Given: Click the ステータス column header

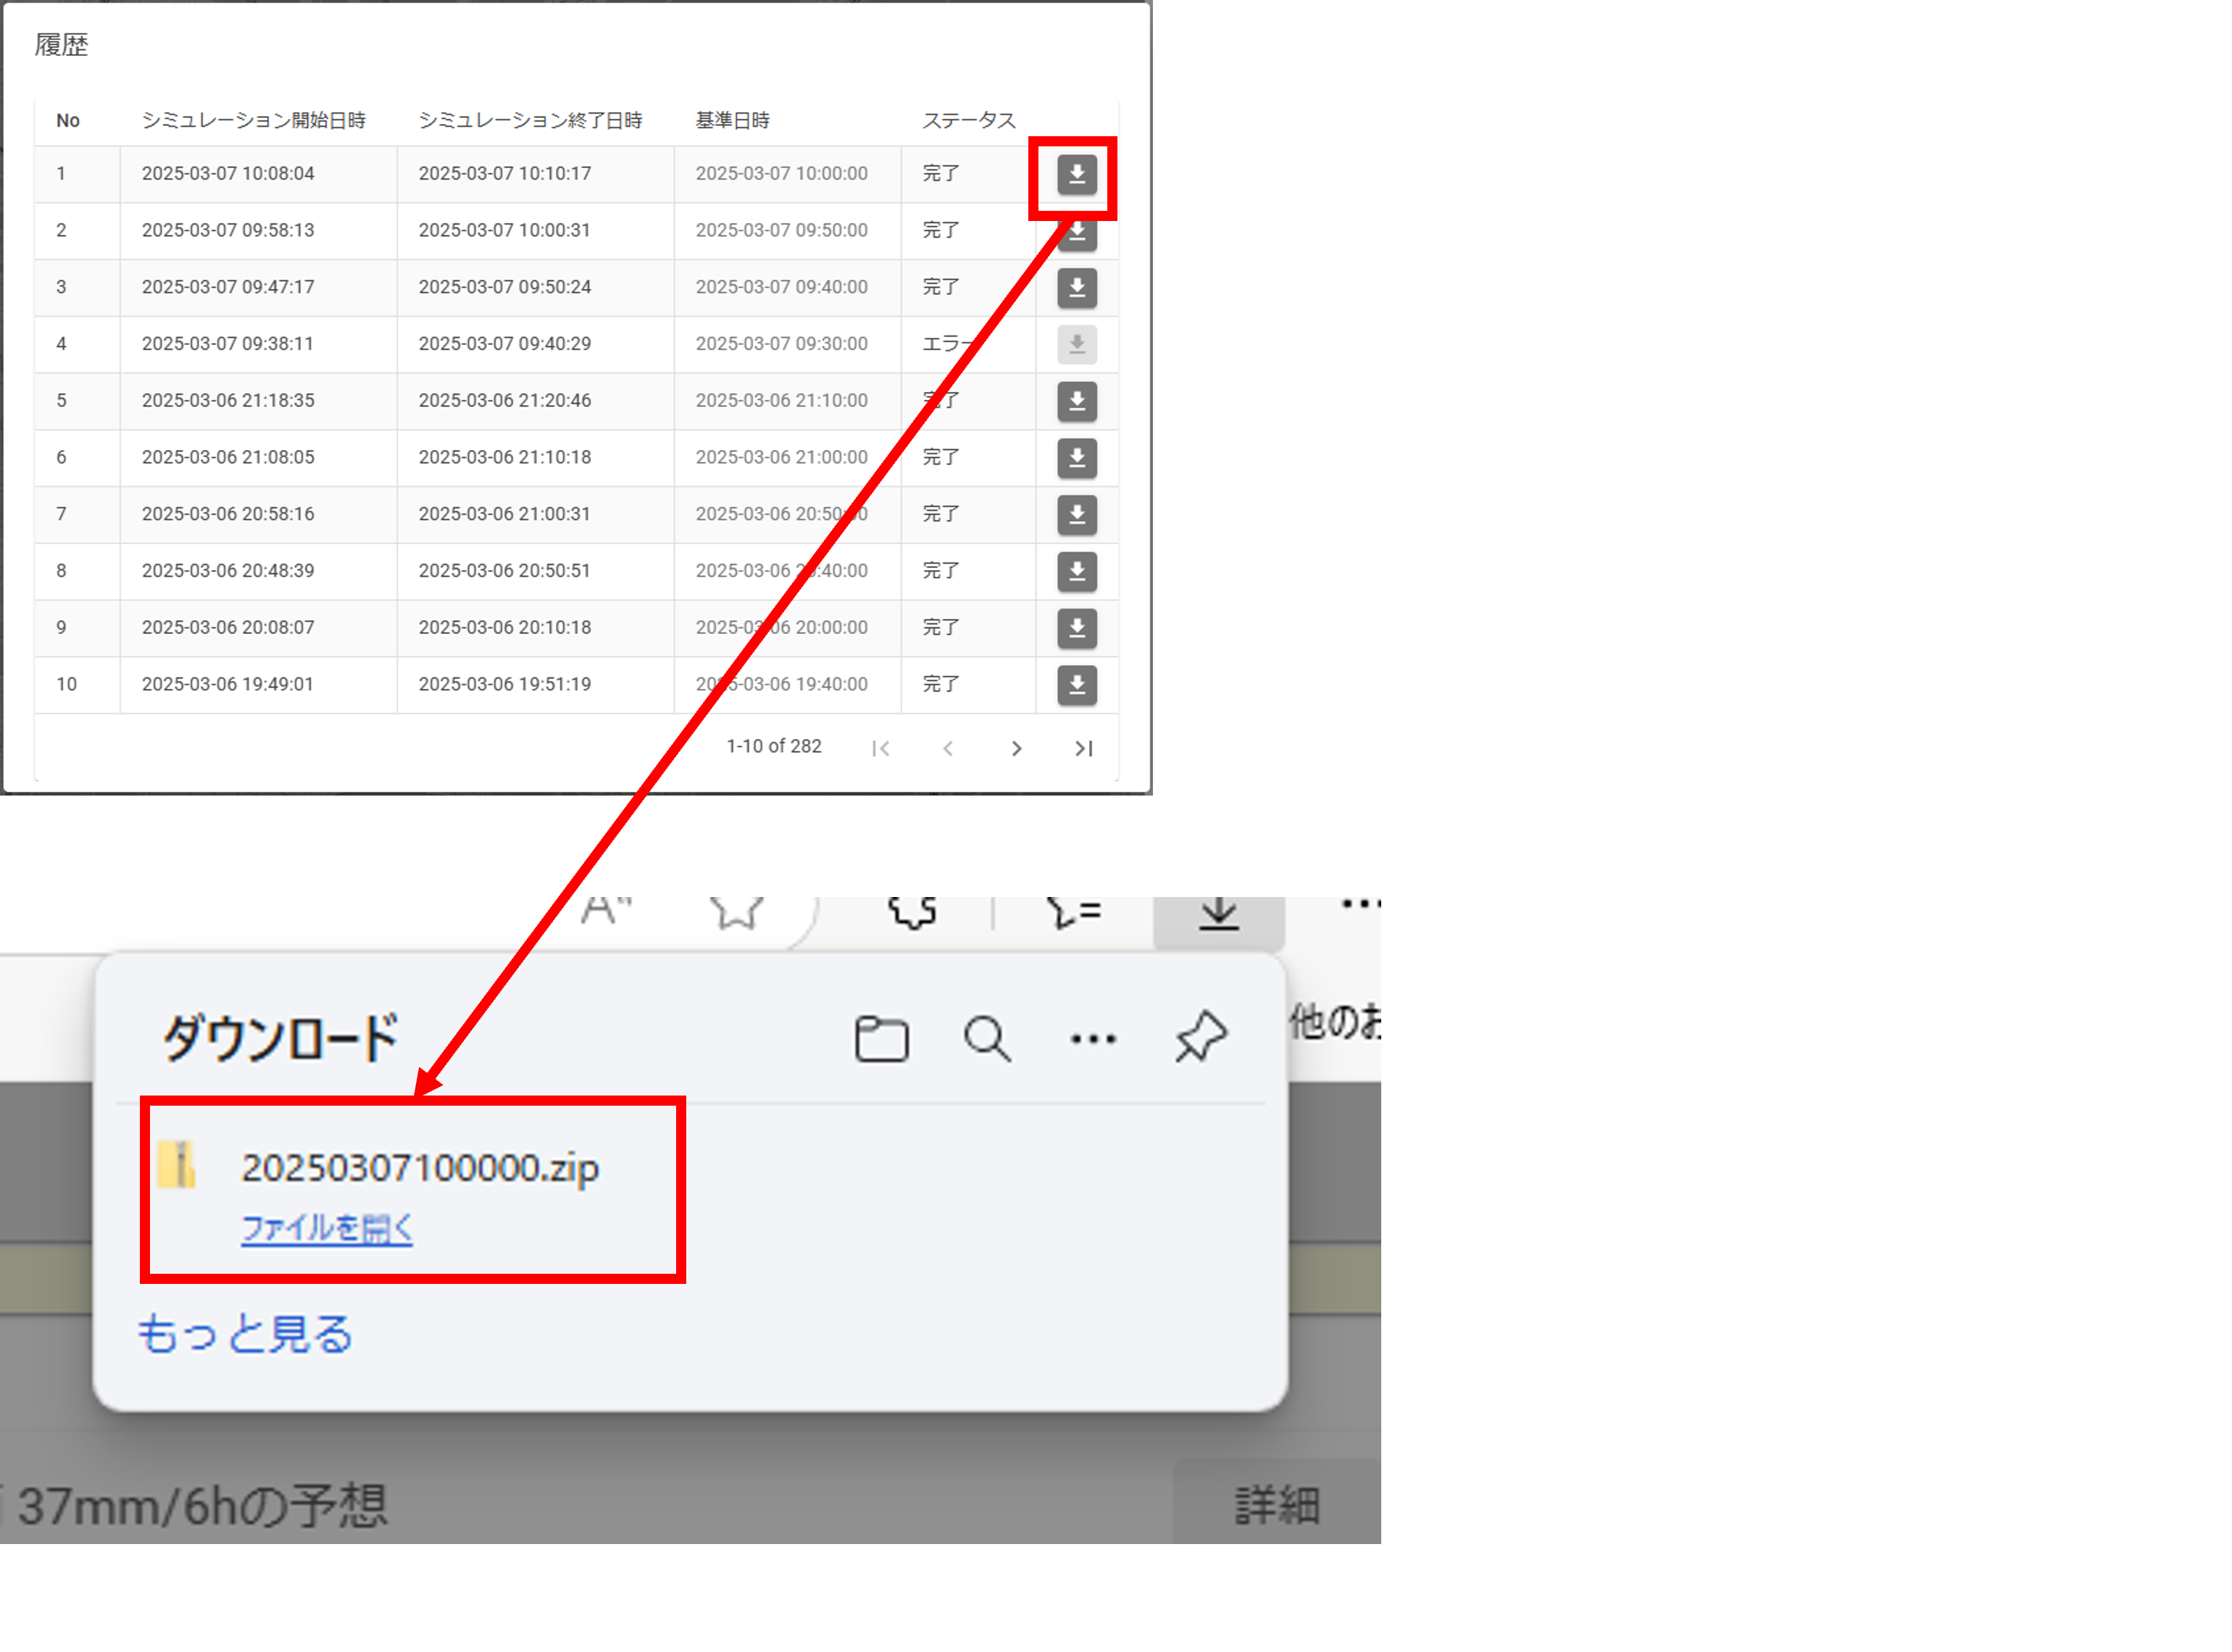Looking at the screenshot, I should 968,121.
